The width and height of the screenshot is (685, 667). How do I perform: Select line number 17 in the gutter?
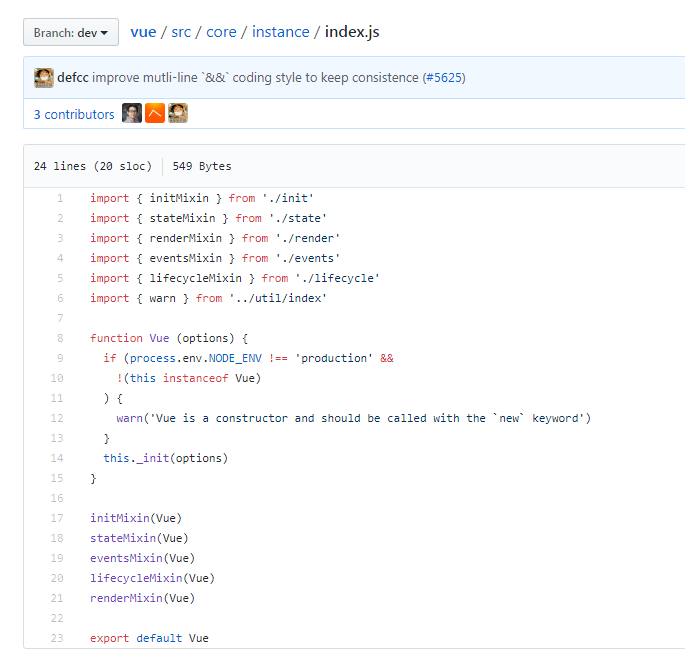click(57, 518)
